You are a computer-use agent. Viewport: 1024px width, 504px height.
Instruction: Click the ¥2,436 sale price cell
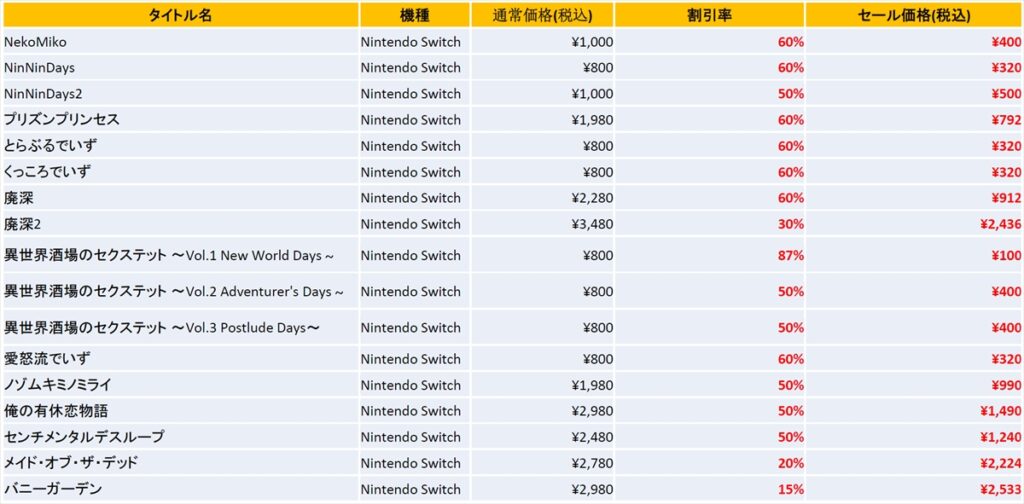914,224
